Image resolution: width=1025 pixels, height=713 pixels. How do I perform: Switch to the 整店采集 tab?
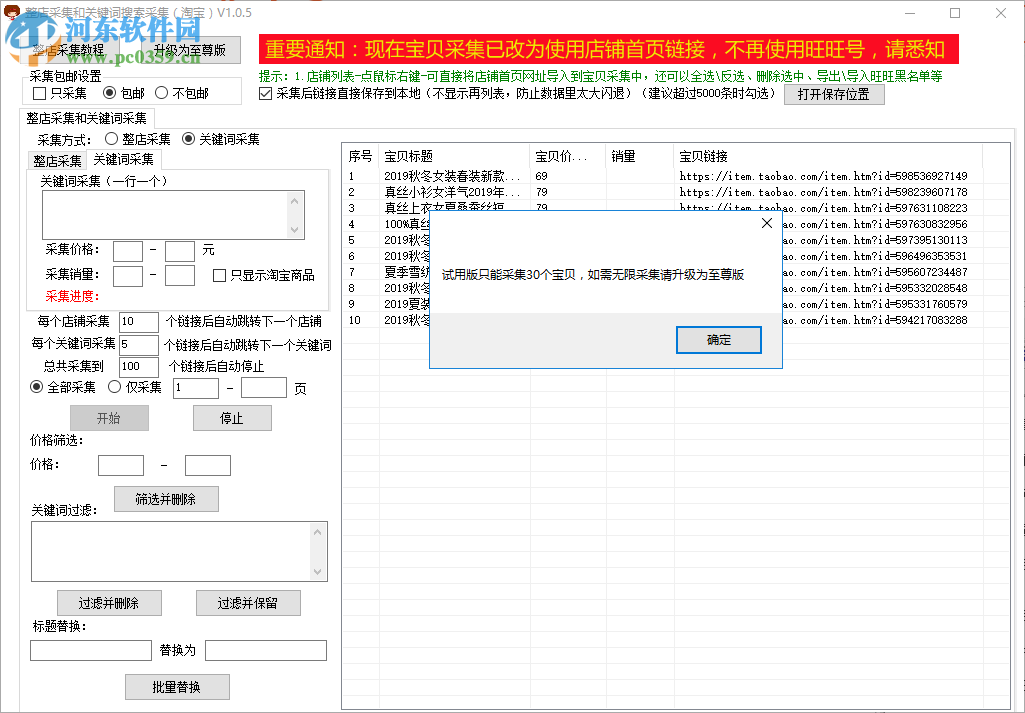tap(57, 159)
